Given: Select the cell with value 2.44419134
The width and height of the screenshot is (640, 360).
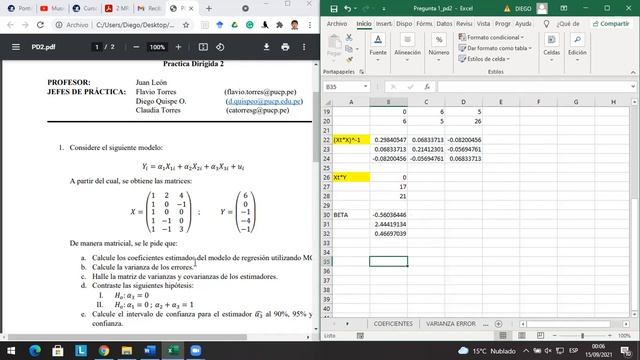Looking at the screenshot, I should pyautogui.click(x=389, y=224).
